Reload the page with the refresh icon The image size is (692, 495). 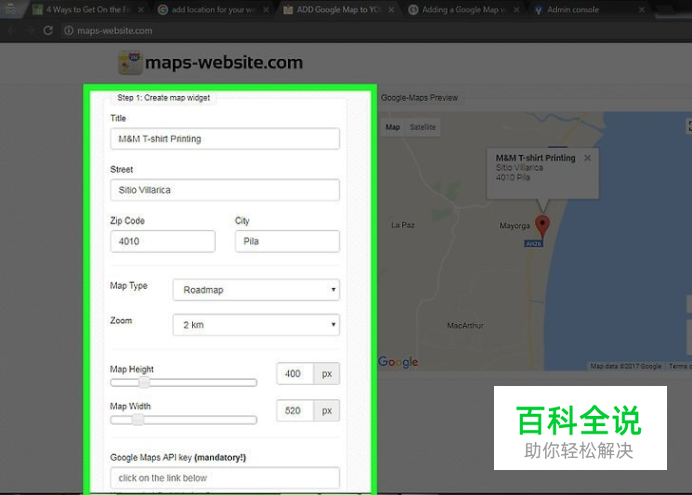[48, 30]
